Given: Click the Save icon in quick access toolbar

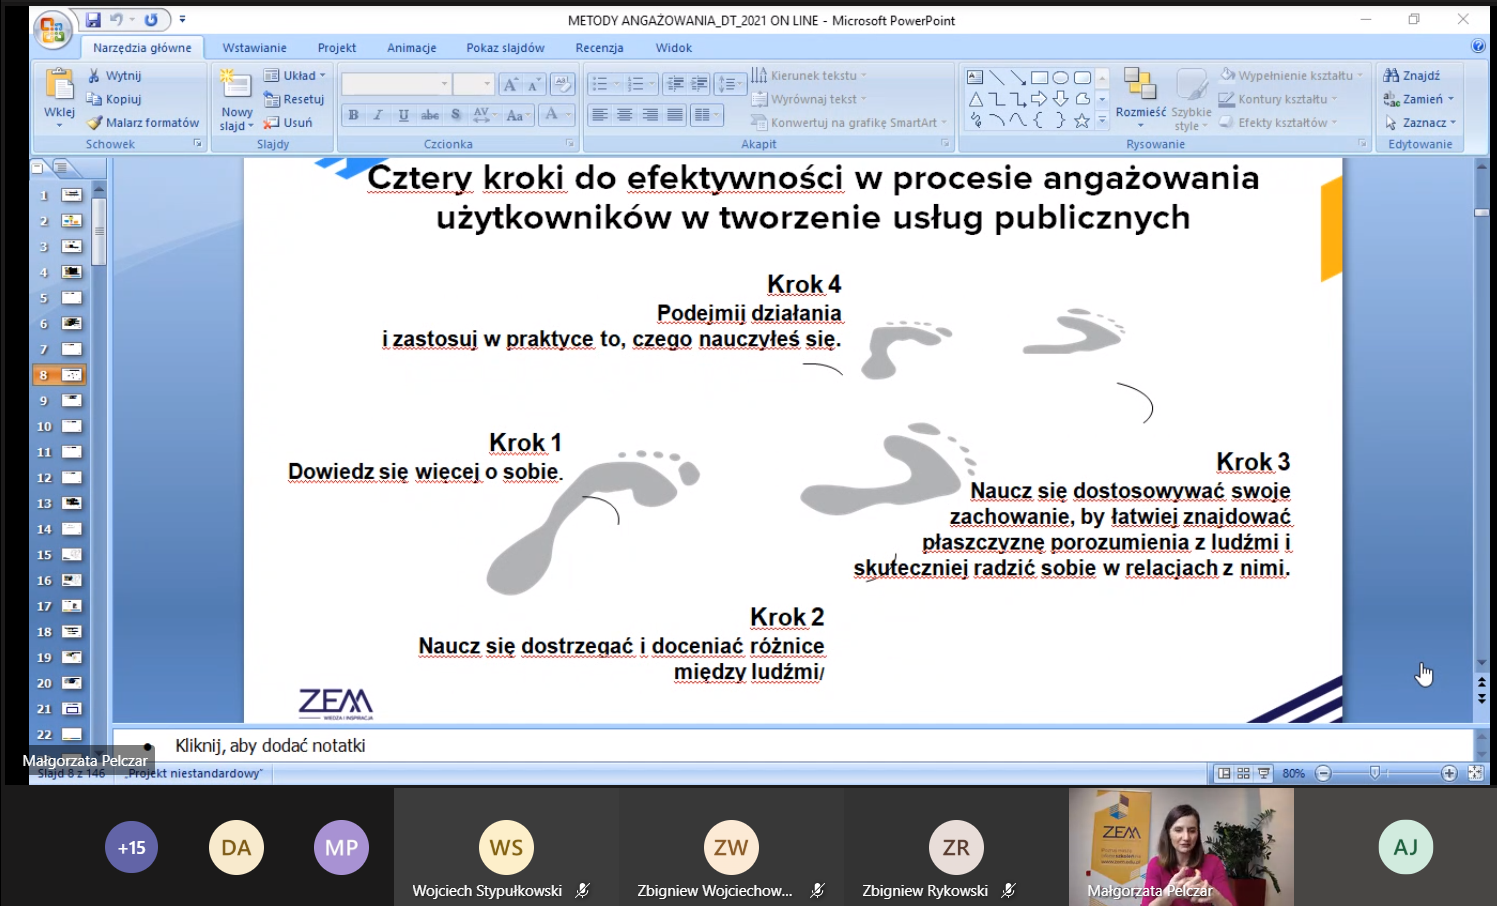Looking at the screenshot, I should point(93,20).
